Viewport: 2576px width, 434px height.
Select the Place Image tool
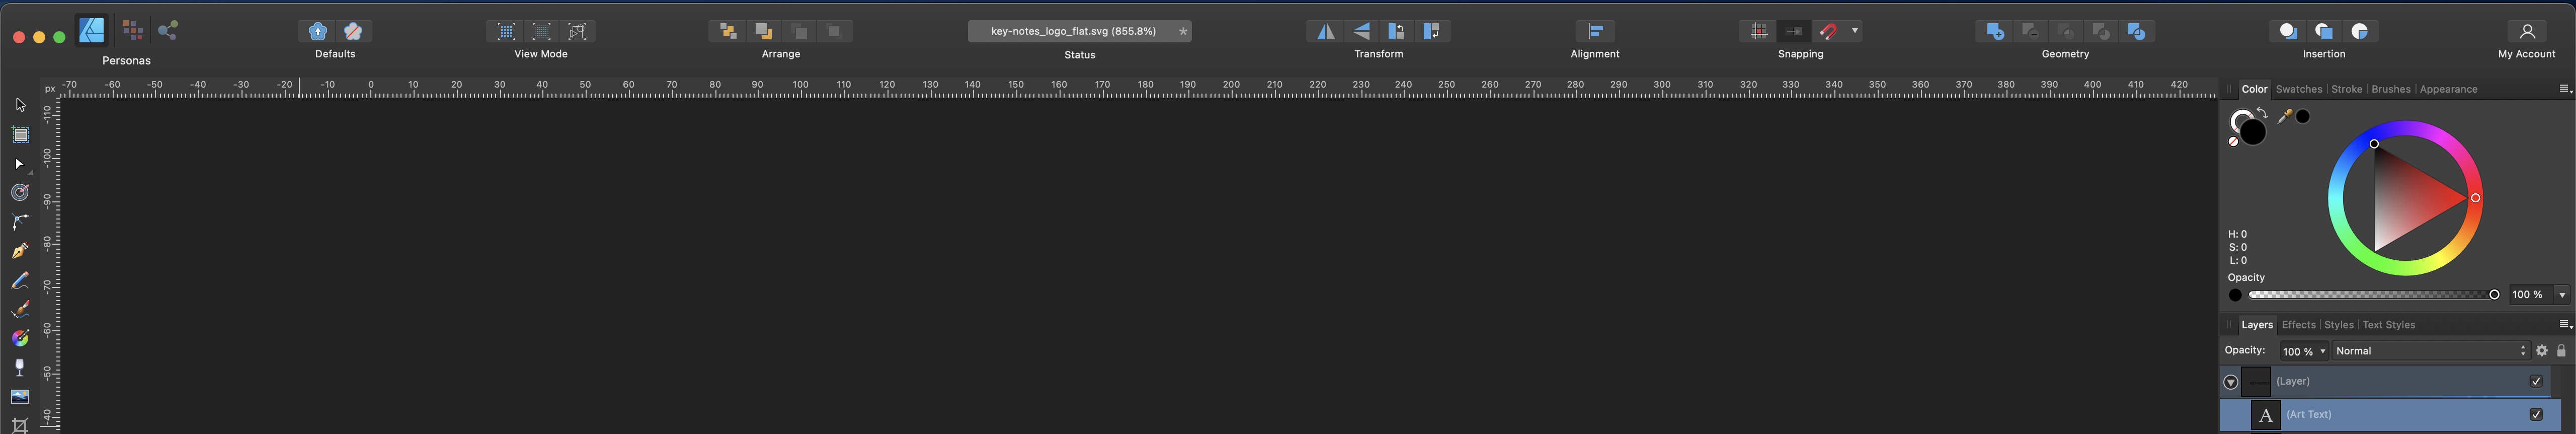20,396
